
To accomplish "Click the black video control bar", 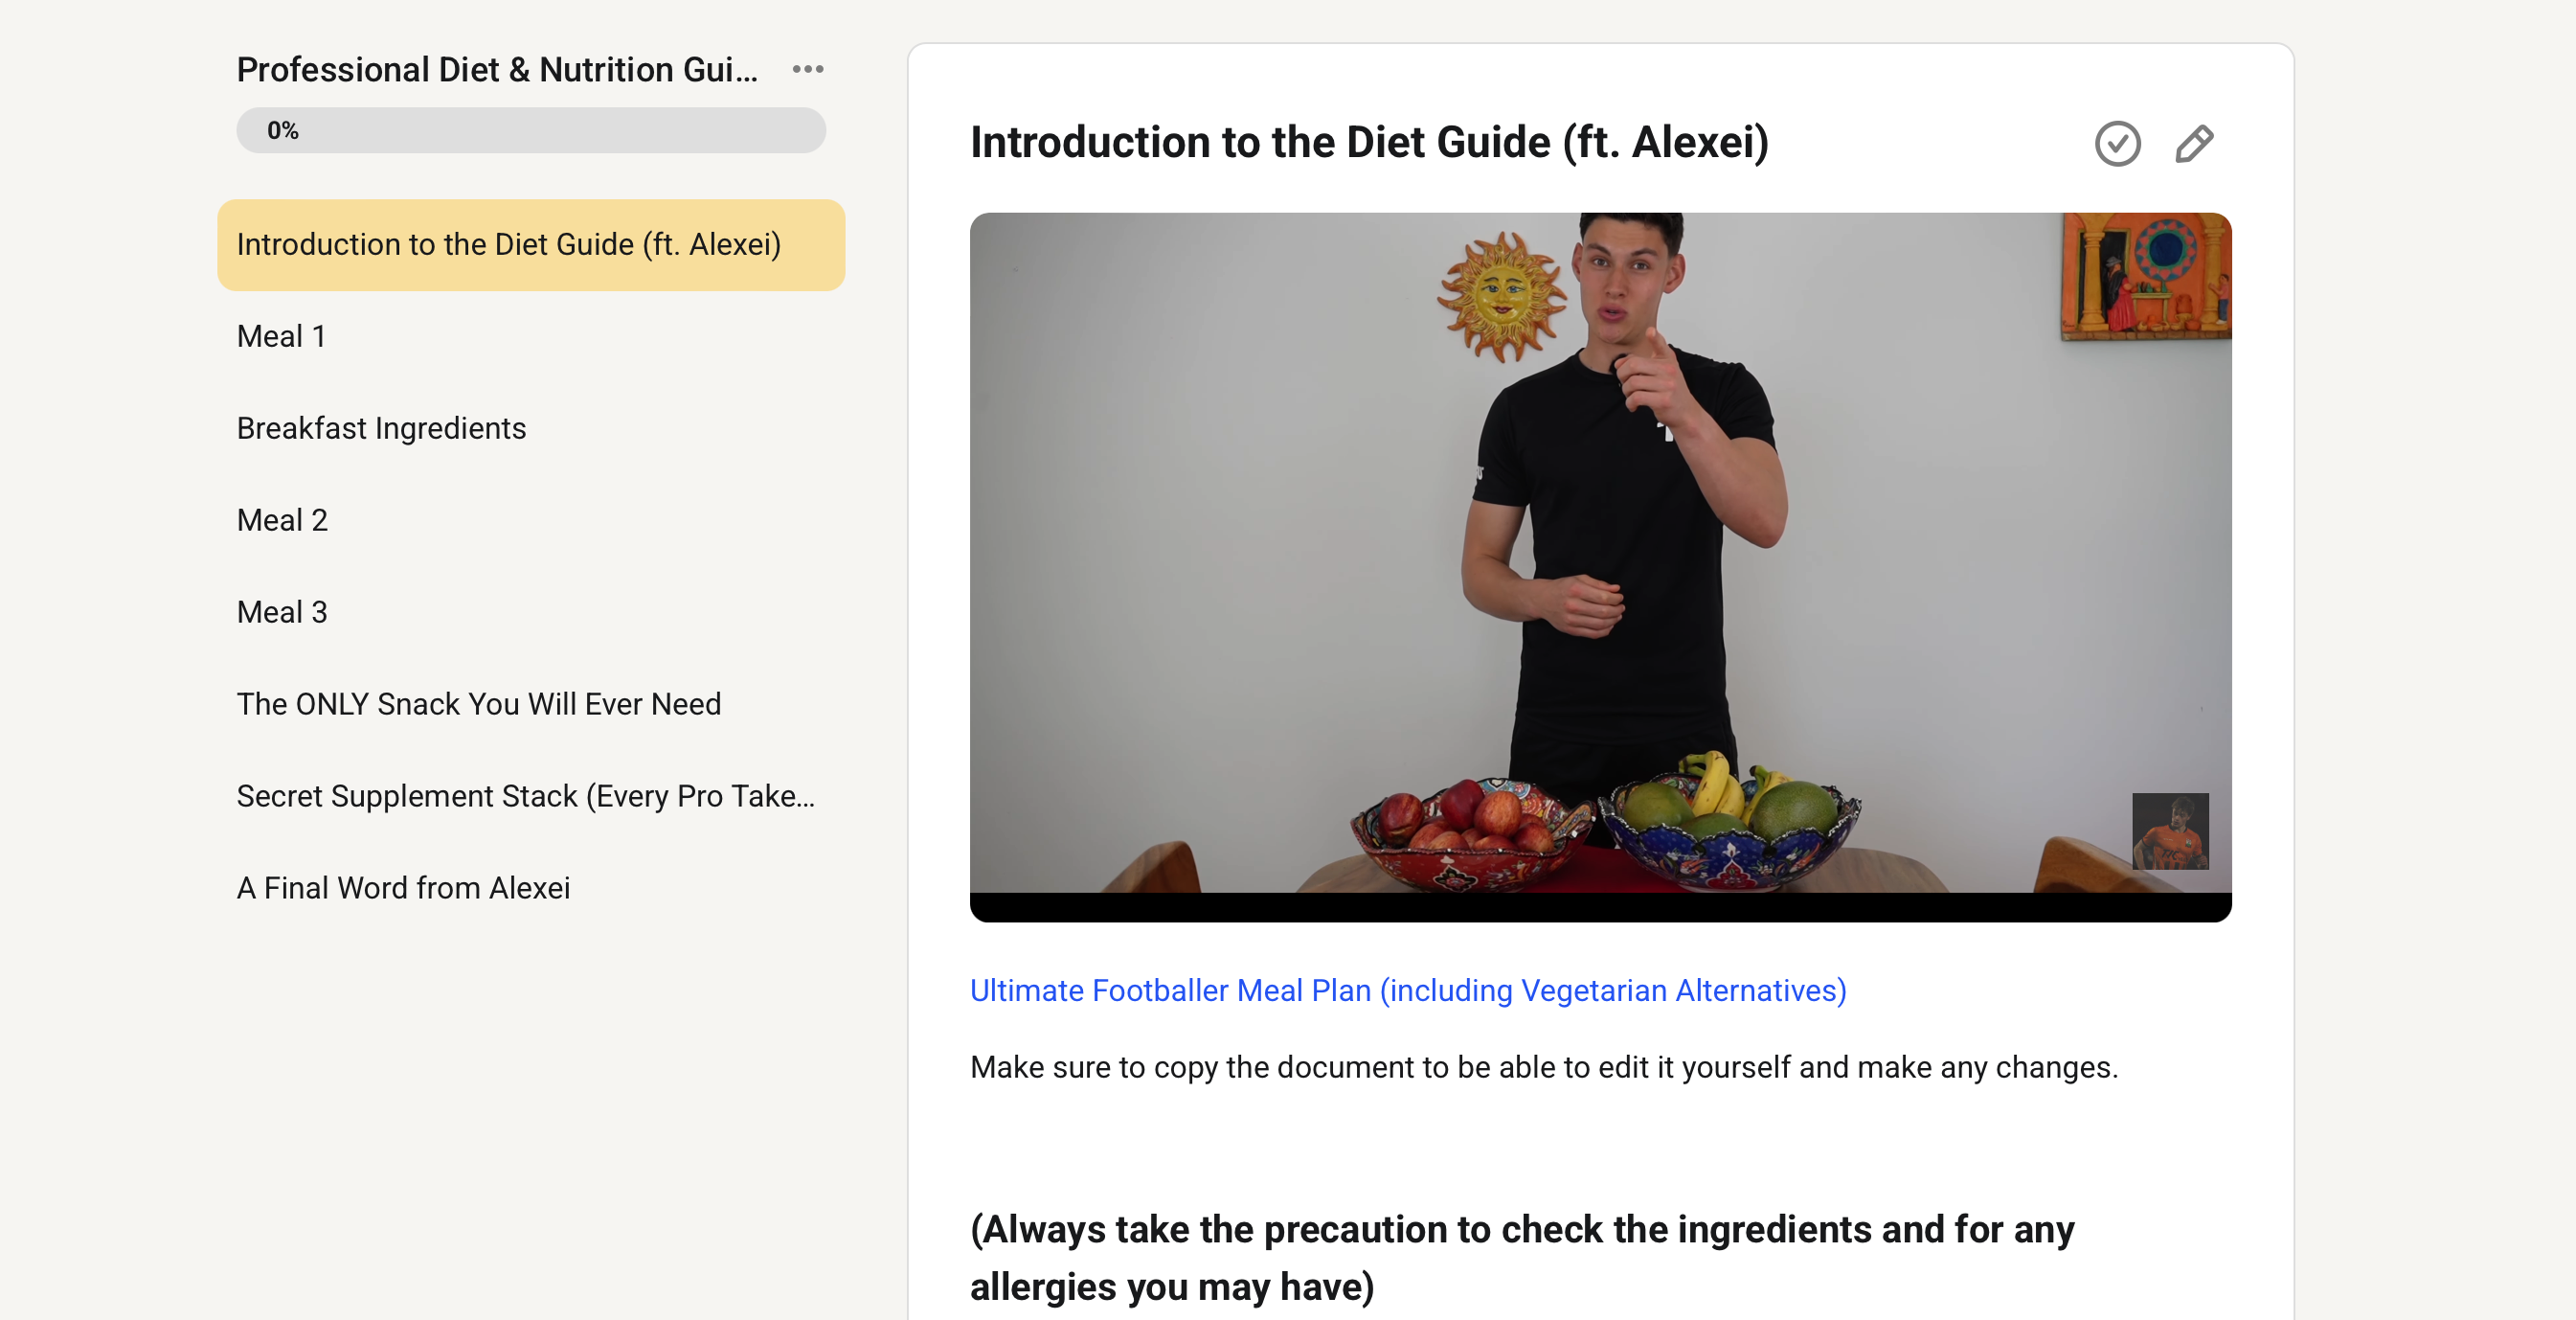I will (x=1600, y=907).
